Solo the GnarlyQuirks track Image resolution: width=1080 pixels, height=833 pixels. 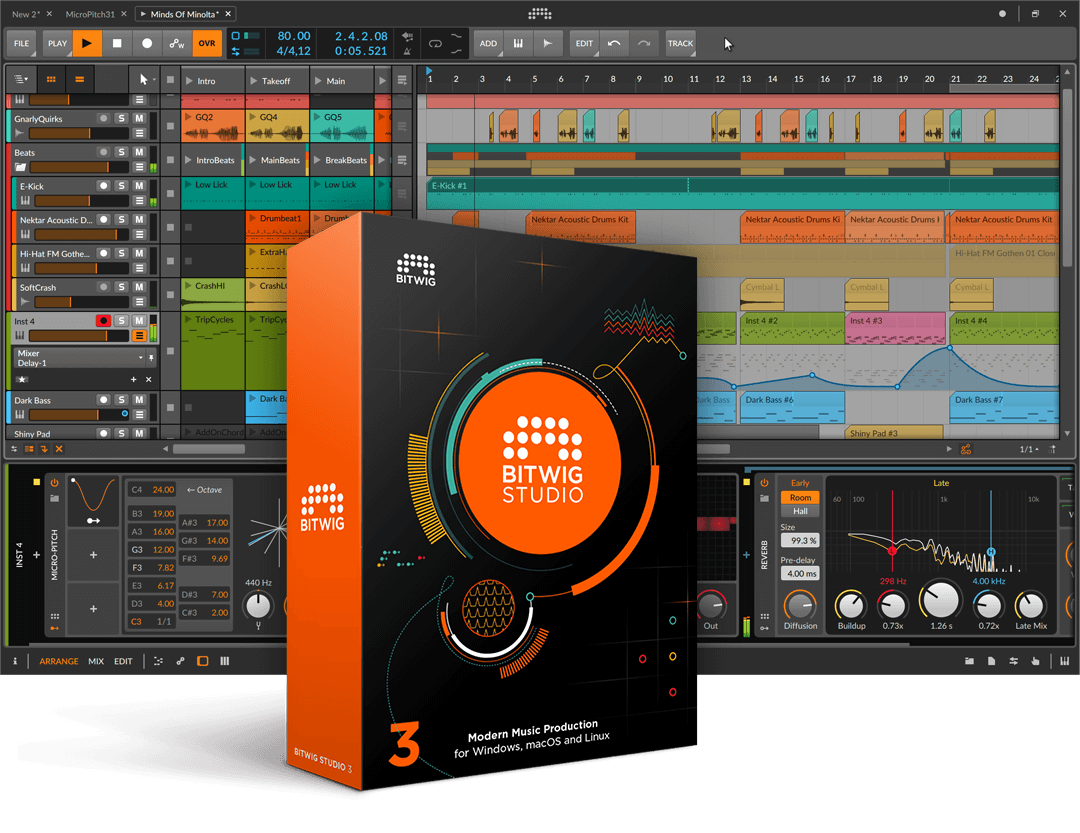[121, 119]
